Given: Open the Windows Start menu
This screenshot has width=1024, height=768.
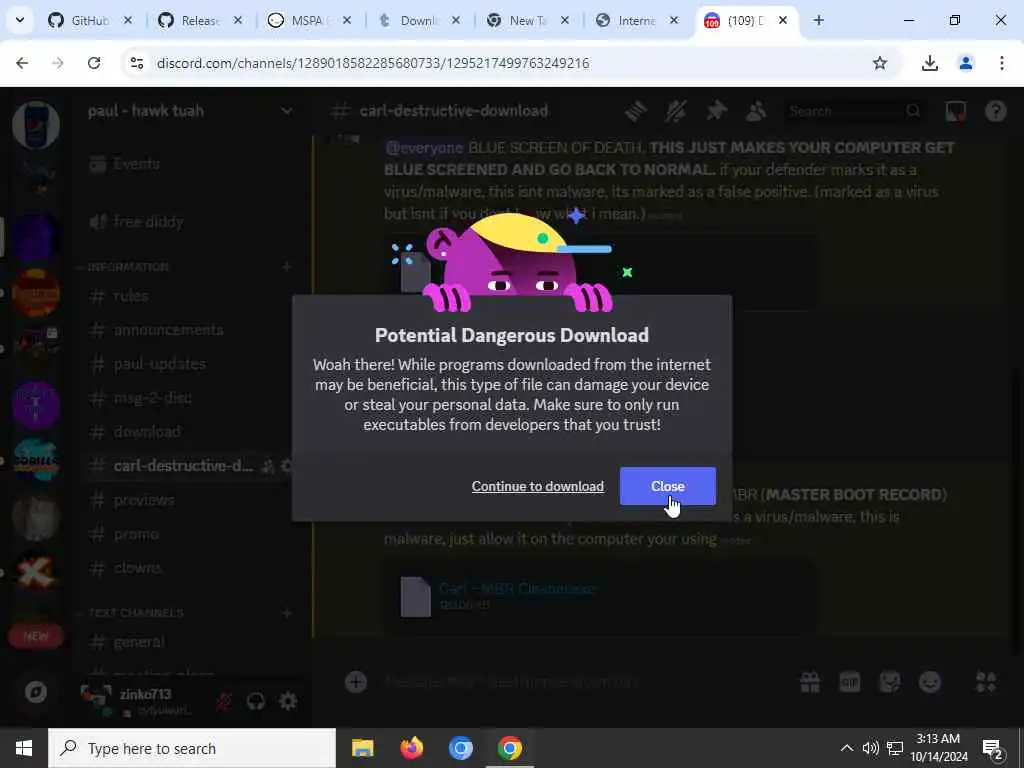Looking at the screenshot, I should [24, 748].
